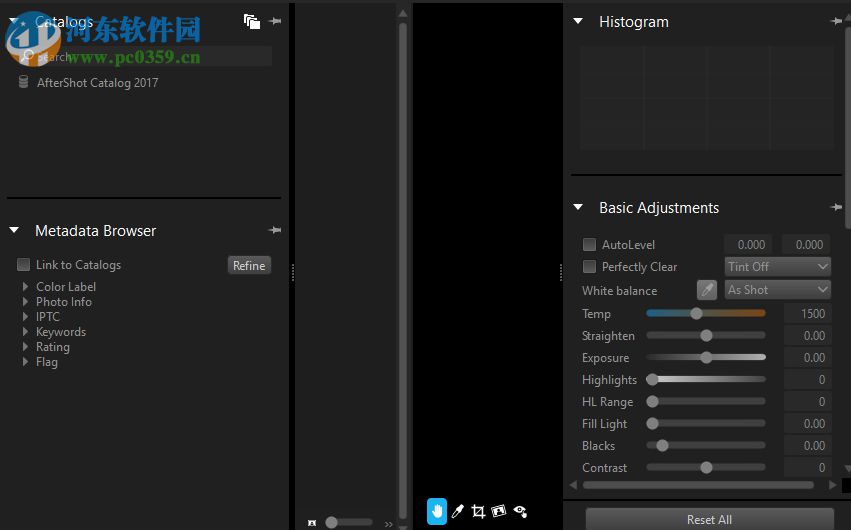Viewport: 851px width, 530px height.
Task: Open more thumbnail options chevrons
Action: click(388, 524)
